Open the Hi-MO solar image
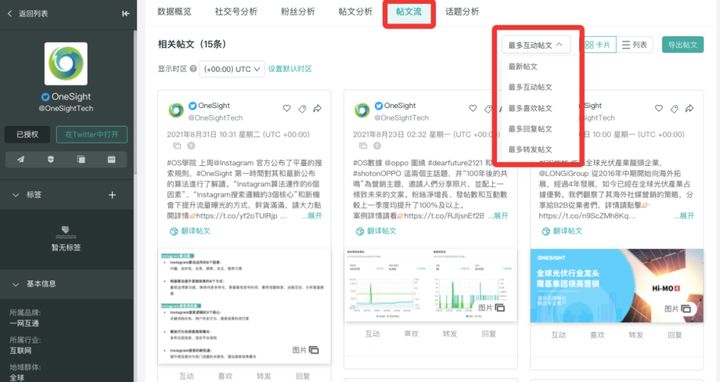Image resolution: width=720 pixels, height=382 pixels. (x=617, y=285)
